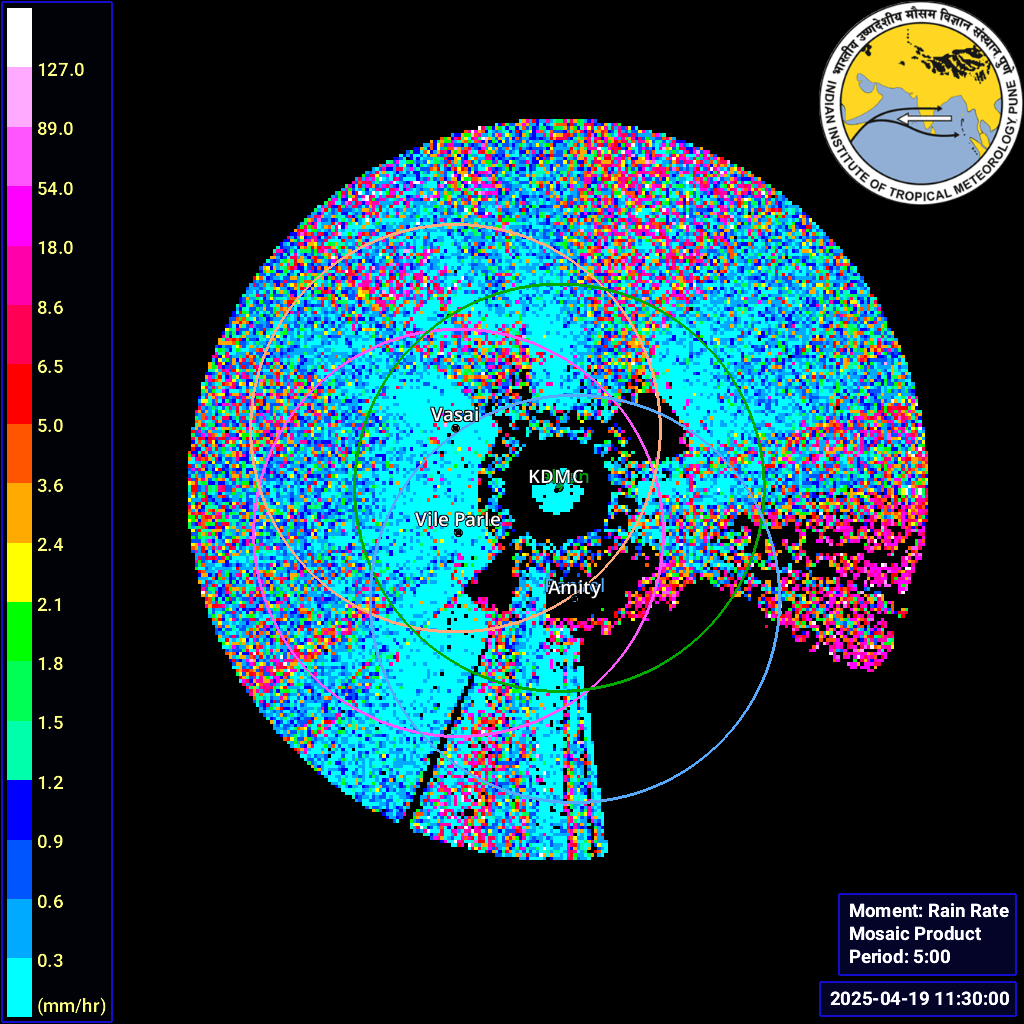
Task: Click the 0.6 legend value
Action: click(x=50, y=901)
